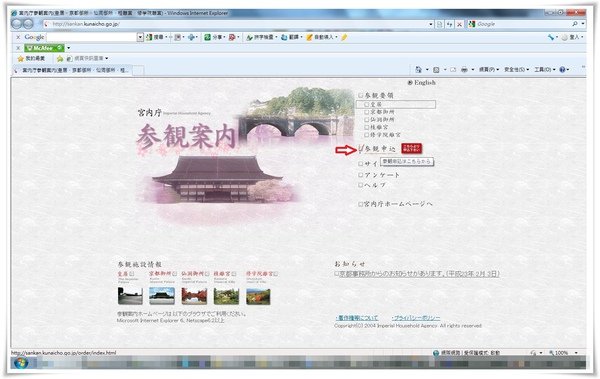Click the red badge beside 参観申込

412,149
